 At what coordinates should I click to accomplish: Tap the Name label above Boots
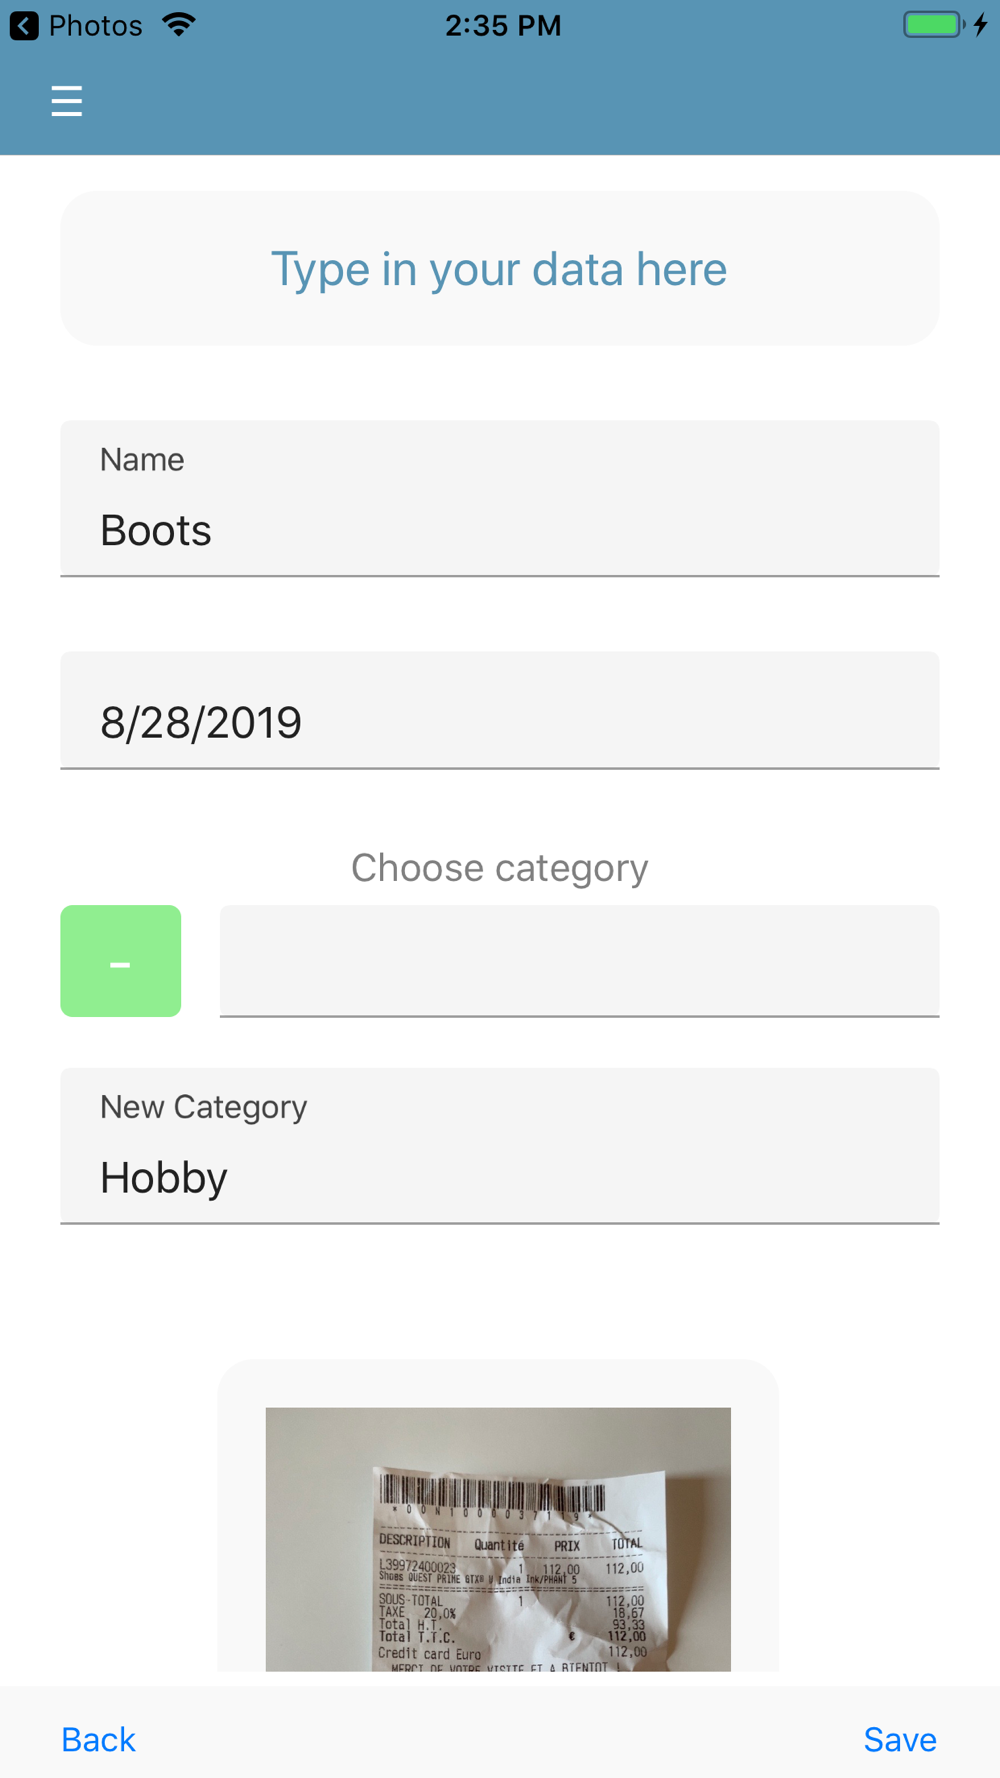pos(142,459)
